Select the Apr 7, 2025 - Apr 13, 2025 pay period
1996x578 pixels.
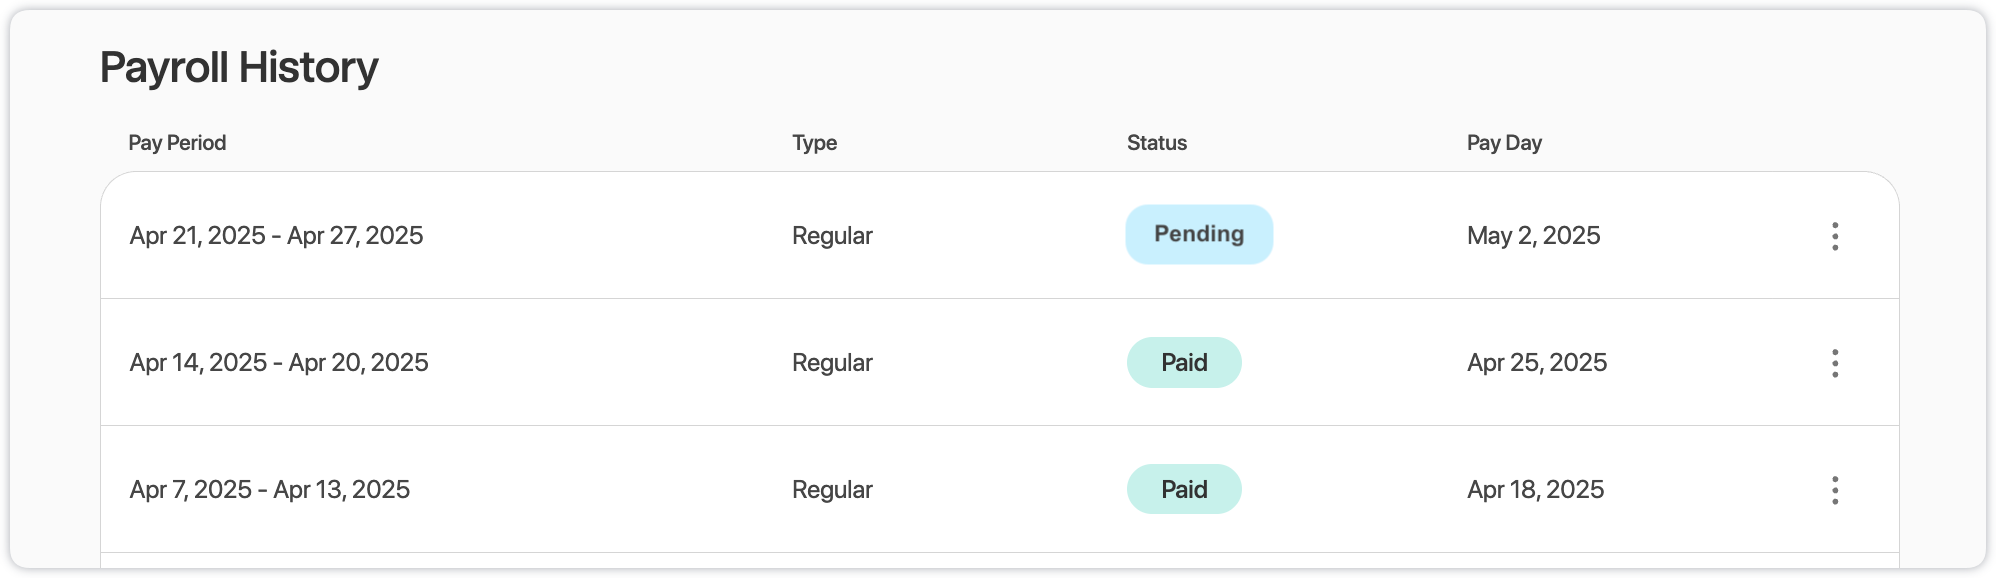[270, 490]
